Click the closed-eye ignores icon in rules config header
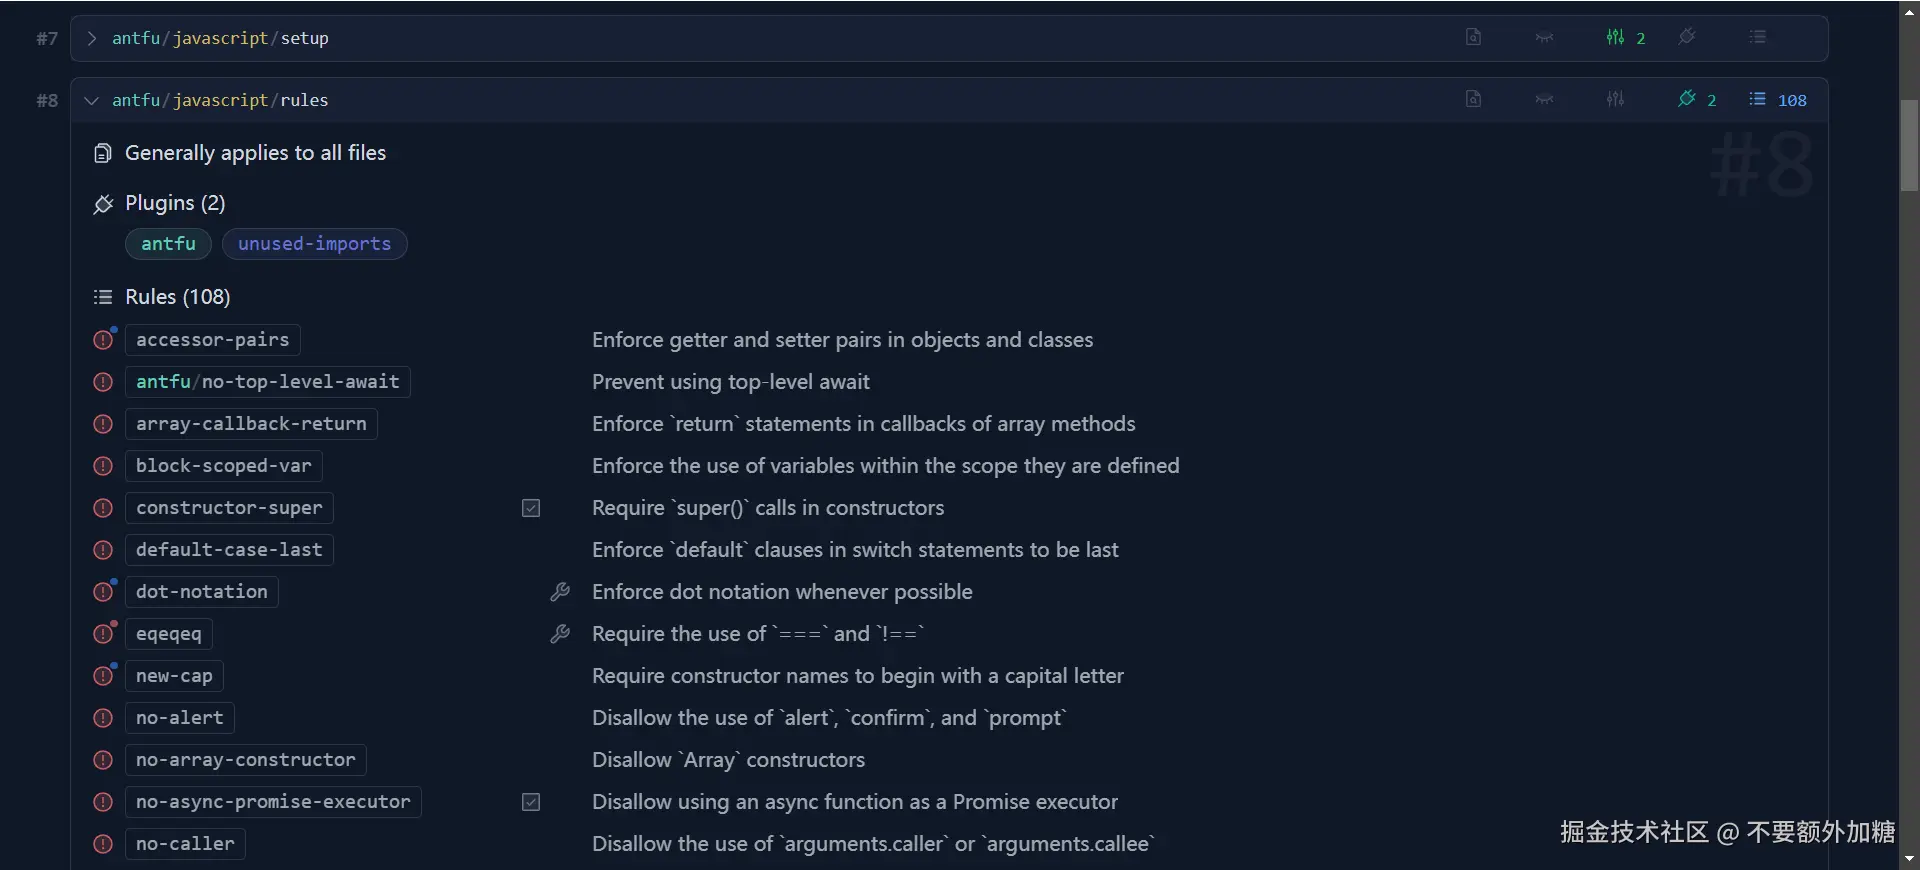The width and height of the screenshot is (1920, 870). pyautogui.click(x=1544, y=99)
